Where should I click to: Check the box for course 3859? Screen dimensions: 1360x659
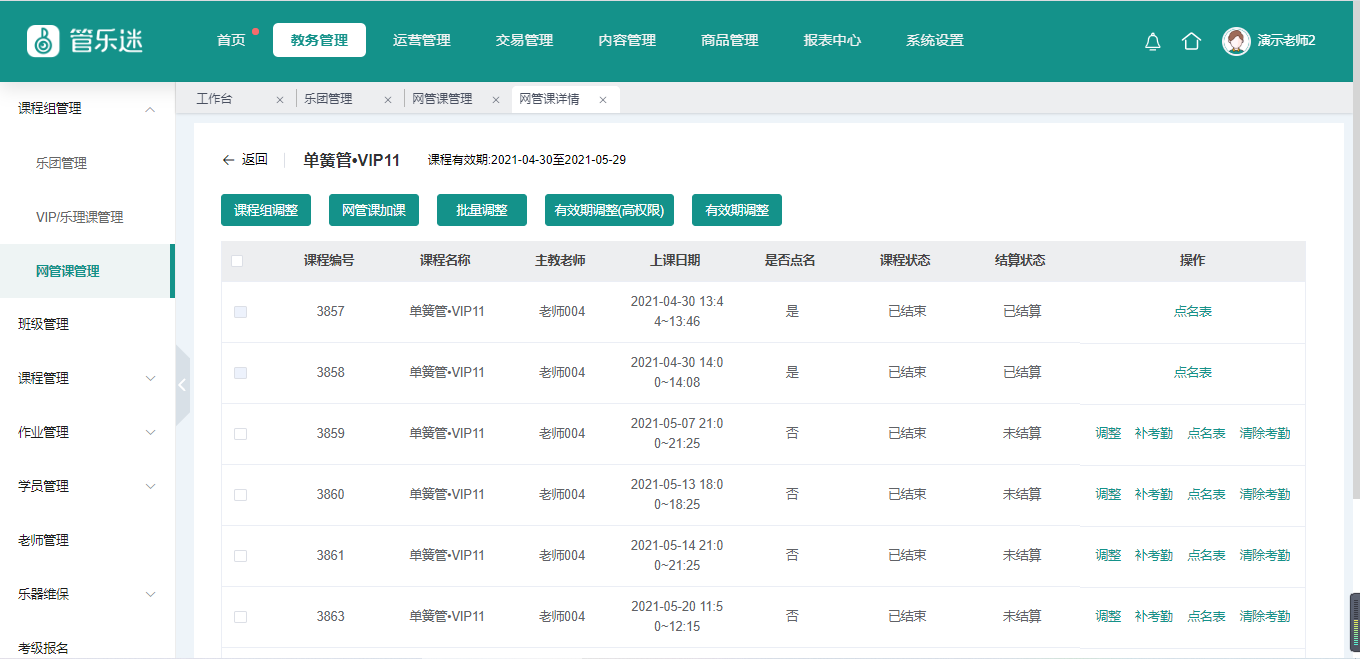click(240, 434)
